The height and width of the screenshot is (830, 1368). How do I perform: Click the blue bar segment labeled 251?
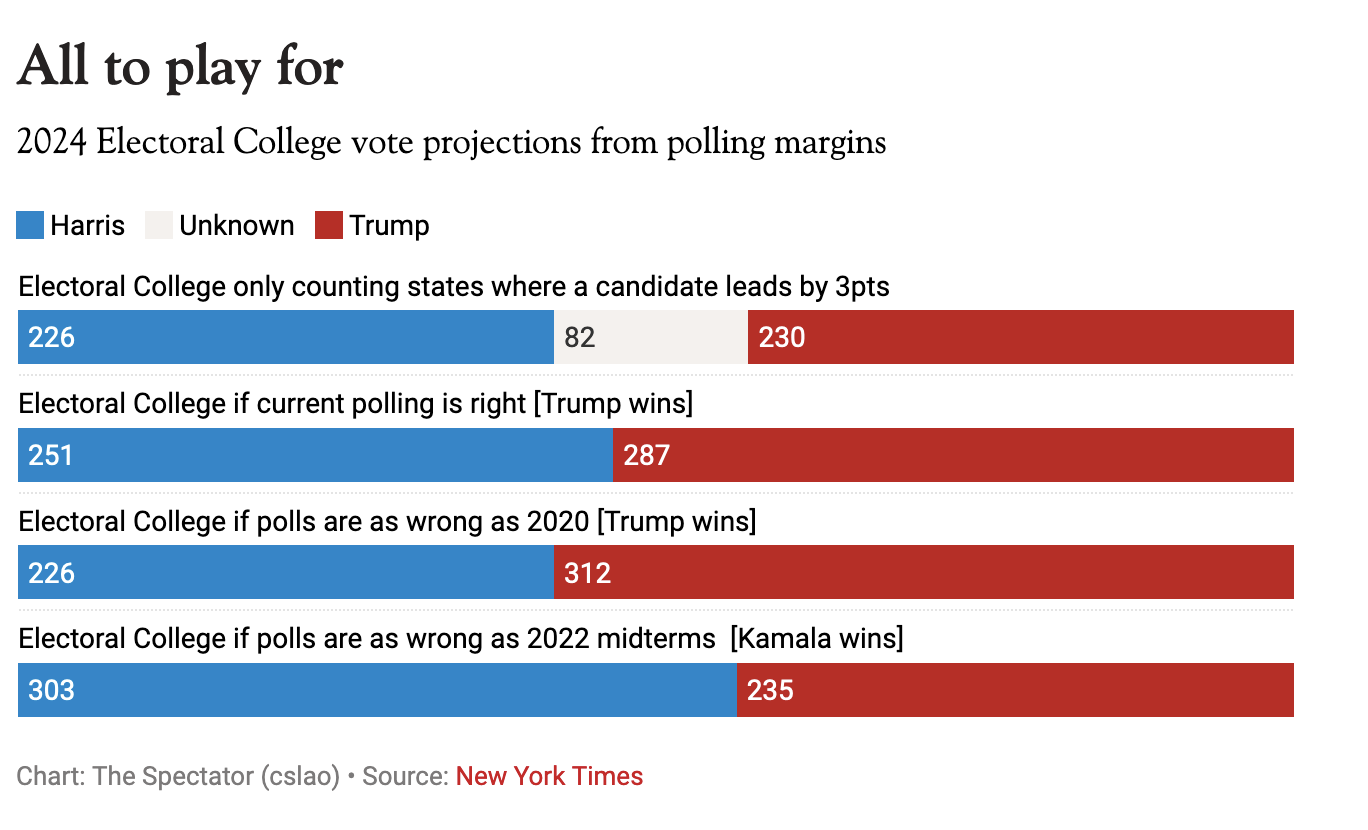(x=315, y=455)
